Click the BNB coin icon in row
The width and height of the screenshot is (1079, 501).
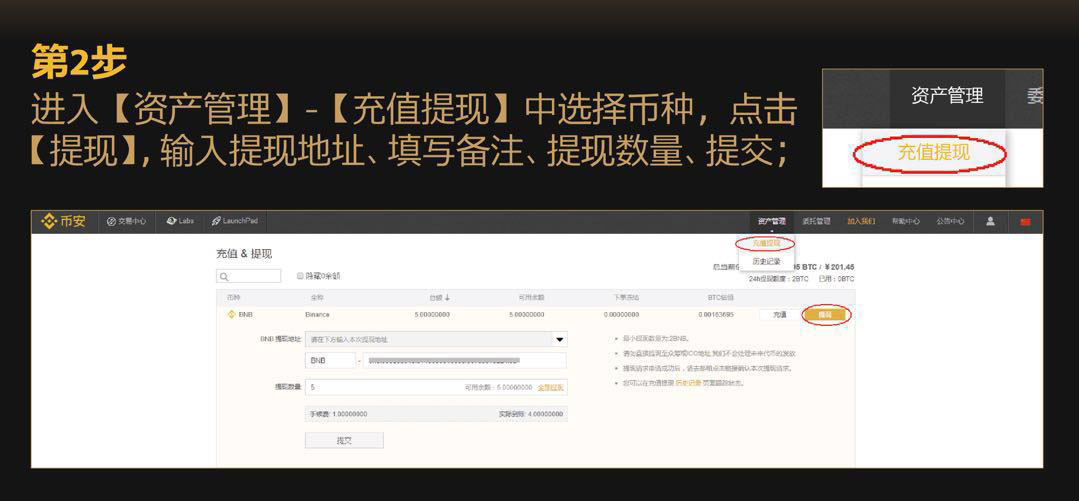point(231,315)
